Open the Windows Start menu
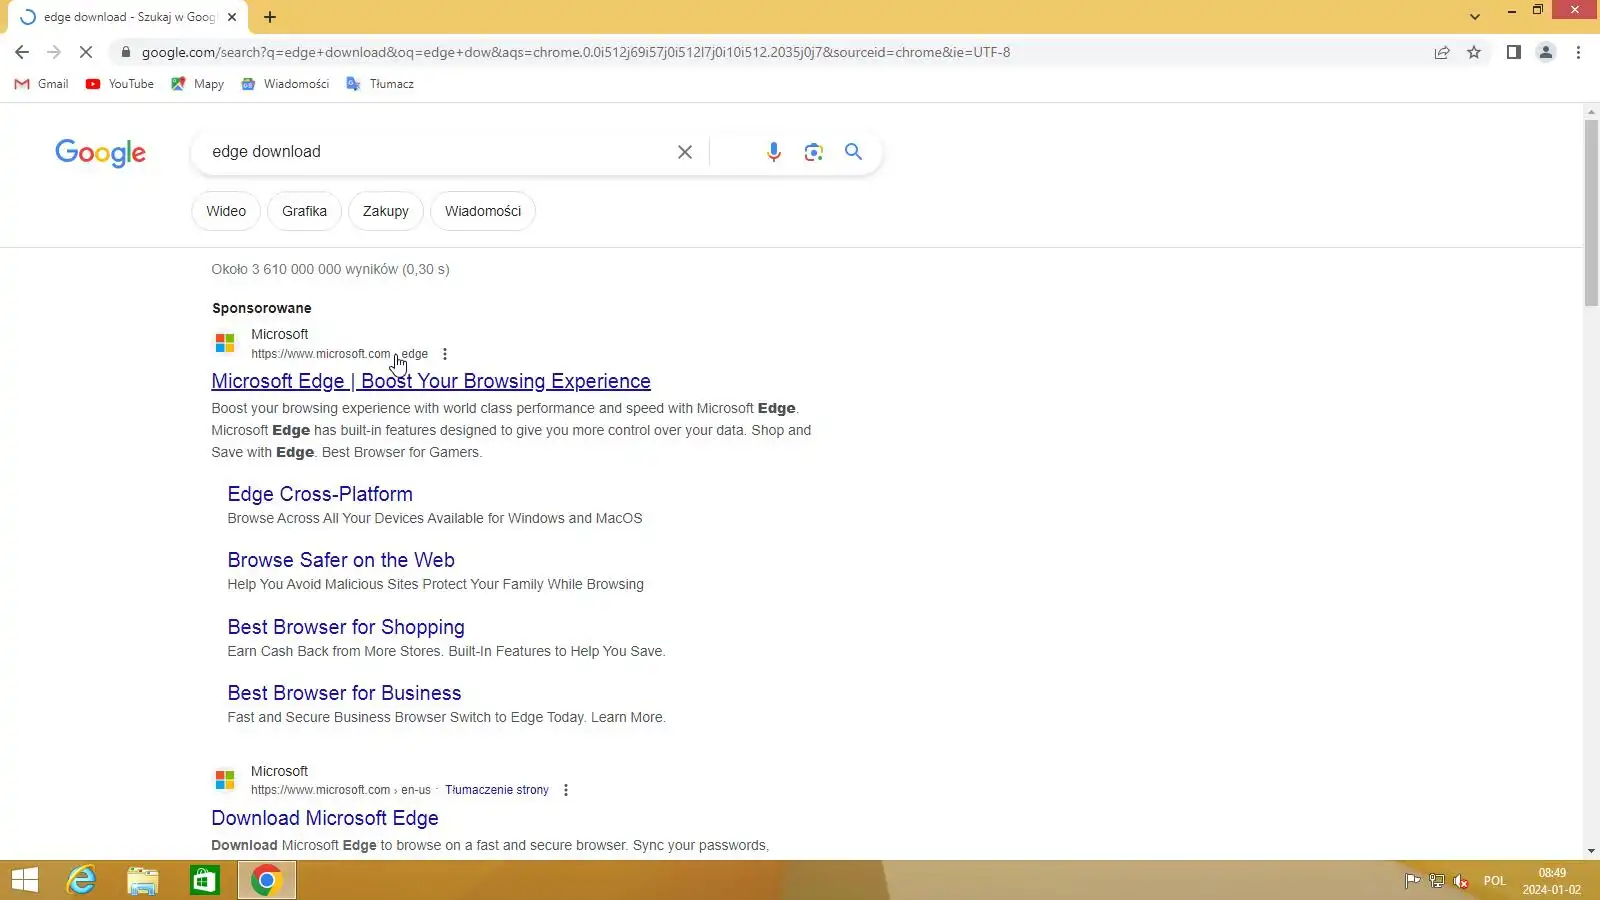The image size is (1600, 900). click(x=24, y=880)
